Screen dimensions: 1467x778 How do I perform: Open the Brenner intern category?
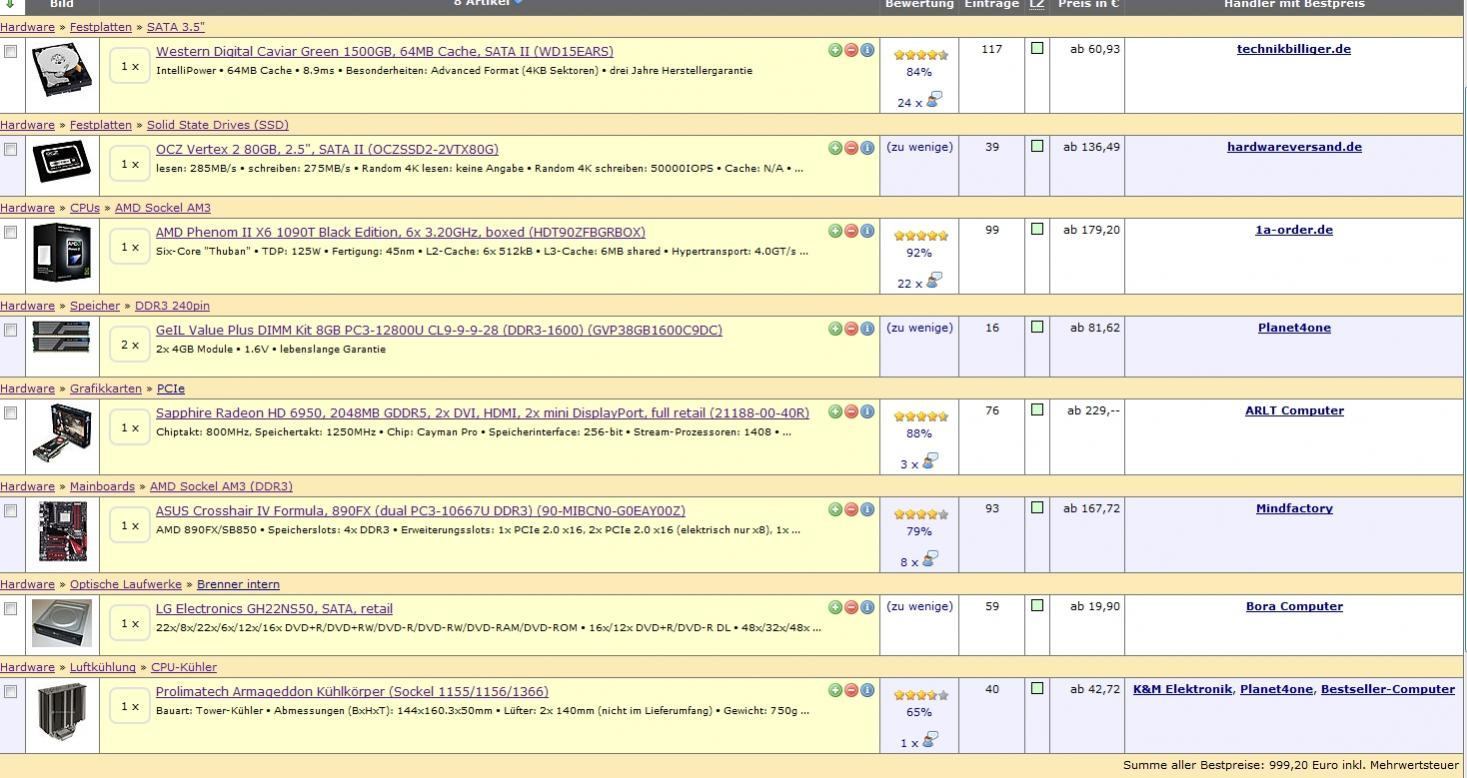click(238, 585)
